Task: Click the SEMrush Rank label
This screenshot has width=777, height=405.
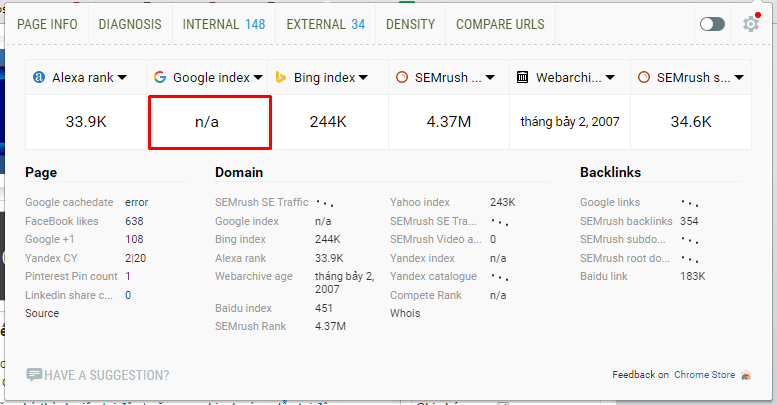Action: click(251, 326)
